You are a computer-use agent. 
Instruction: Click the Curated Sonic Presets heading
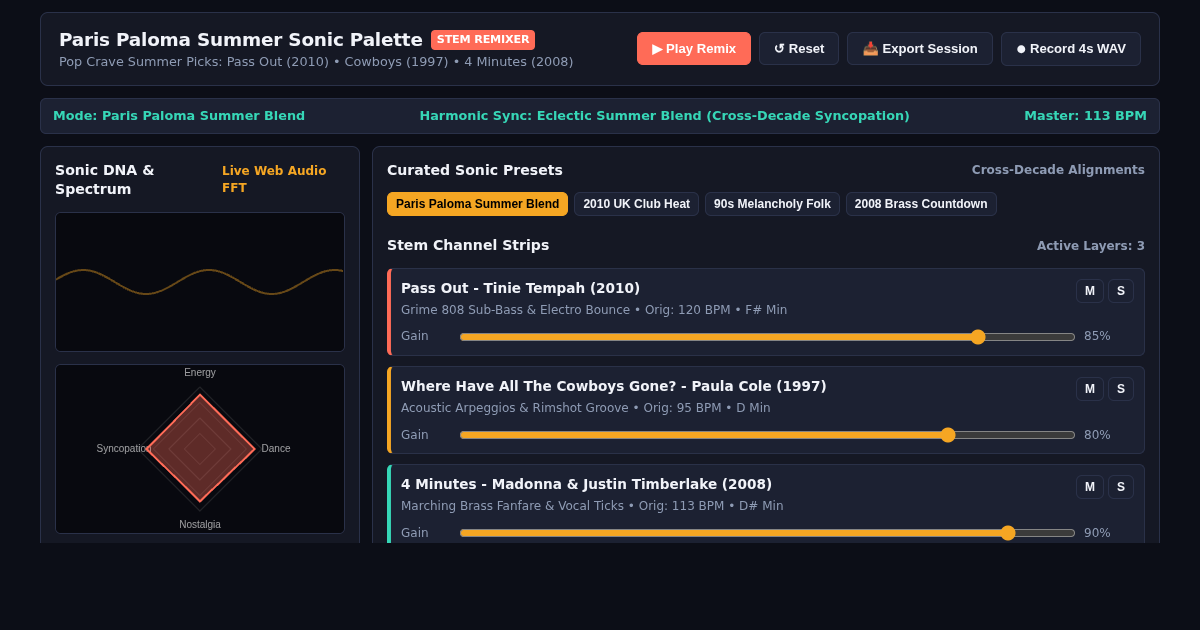tap(475, 170)
